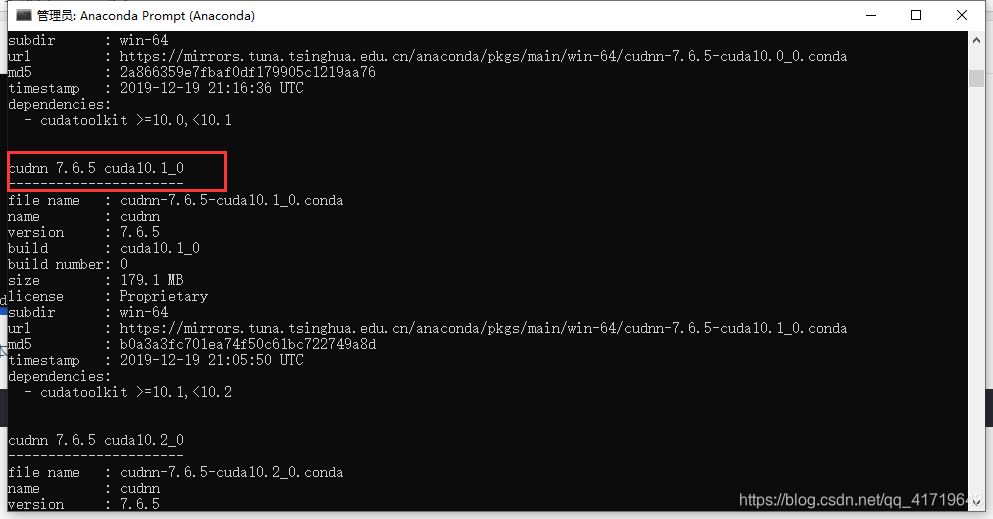This screenshot has width=993, height=519.
Task: Click the cuda10.1_0 tsinghua mirror url line
Action: (427, 328)
